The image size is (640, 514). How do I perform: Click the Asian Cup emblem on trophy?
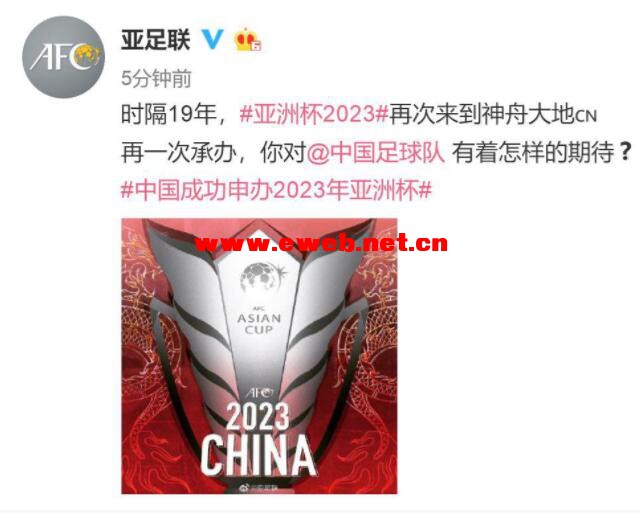coord(261,277)
